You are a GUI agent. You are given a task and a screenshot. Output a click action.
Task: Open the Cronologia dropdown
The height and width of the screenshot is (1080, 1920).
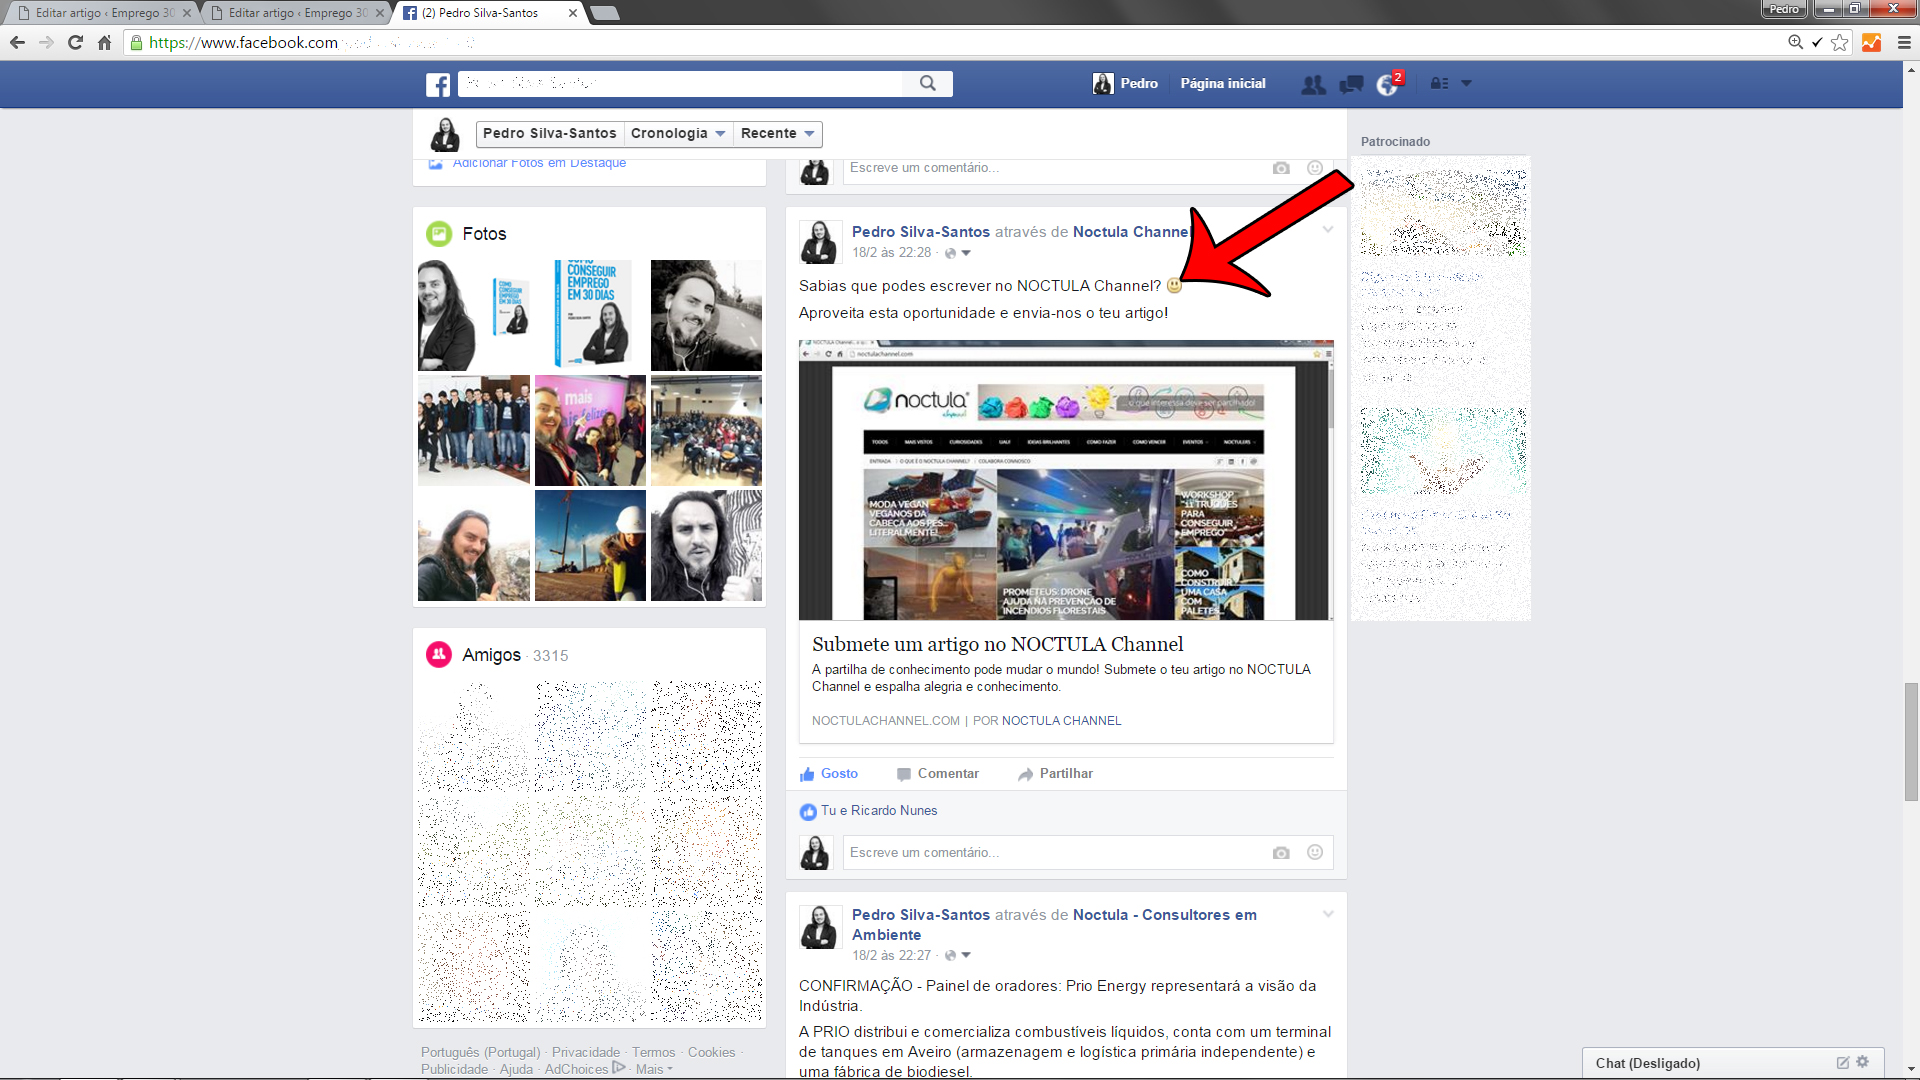coord(678,134)
